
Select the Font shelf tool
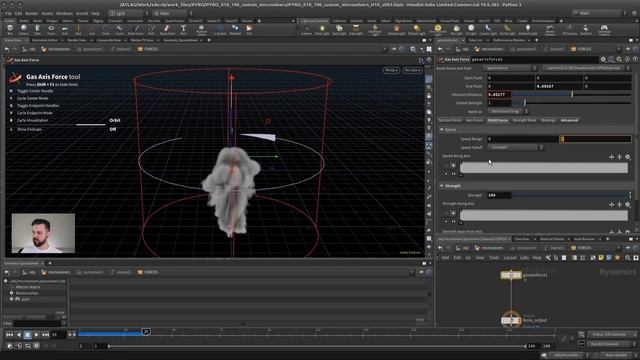coord(183,29)
